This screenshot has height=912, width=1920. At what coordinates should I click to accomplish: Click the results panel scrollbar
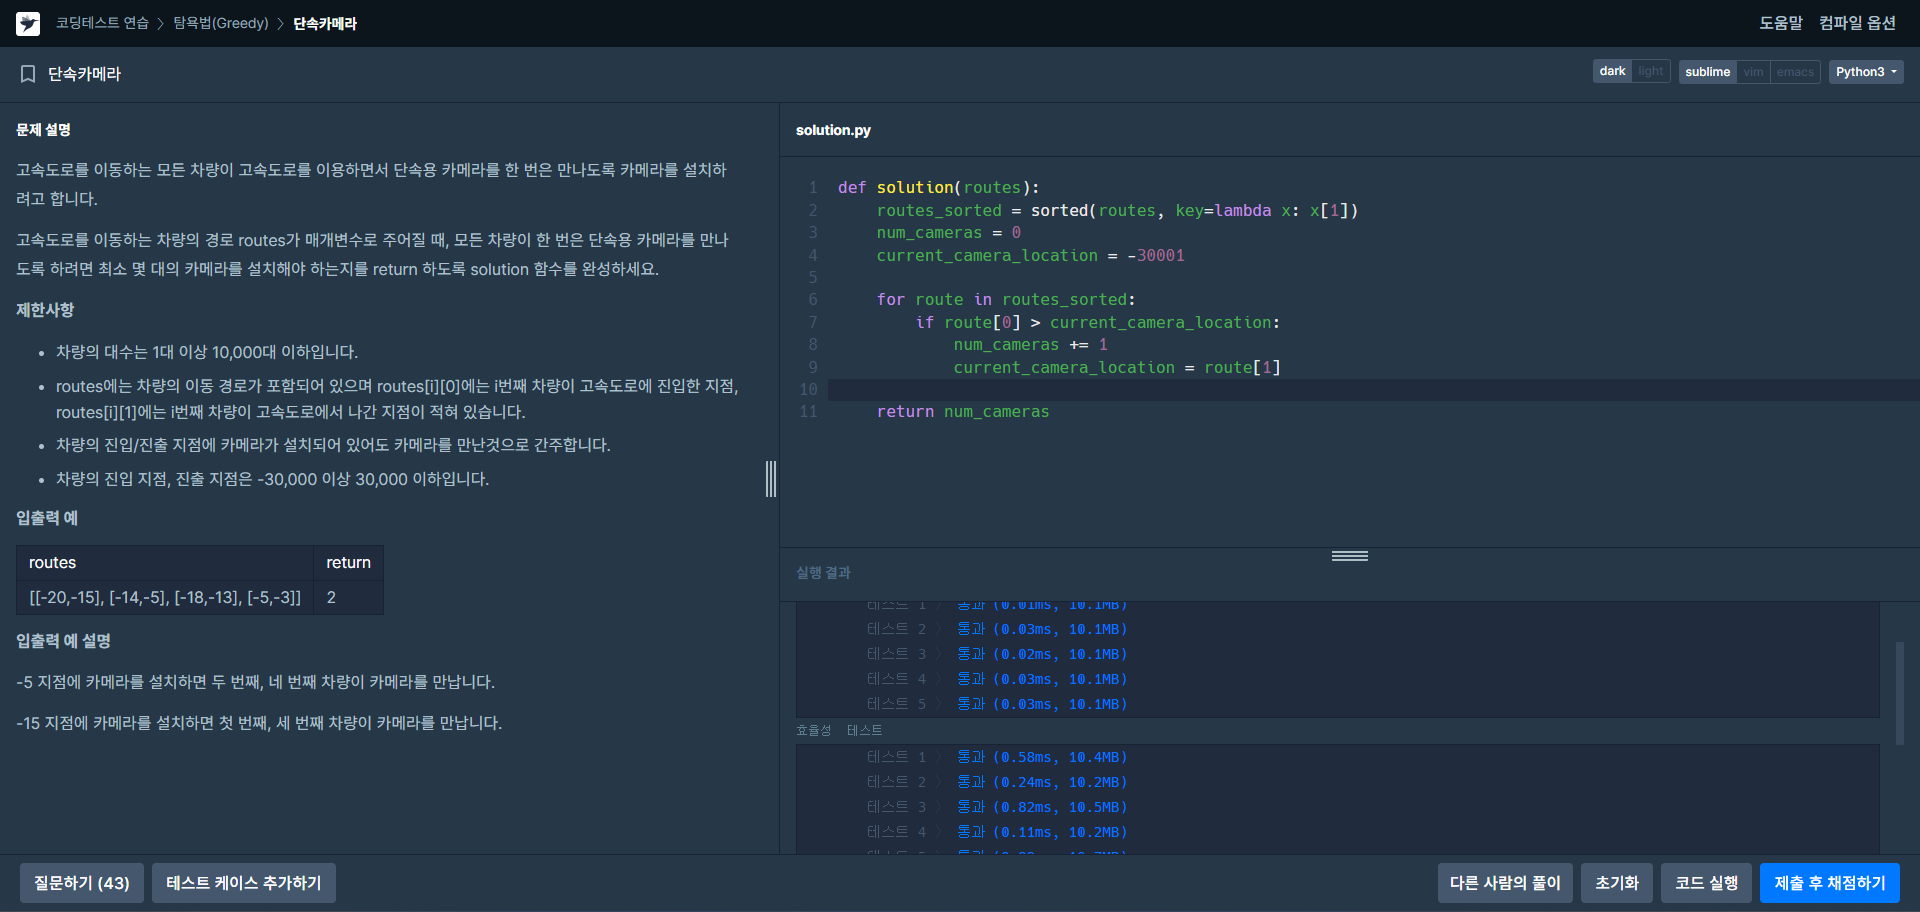1899,693
